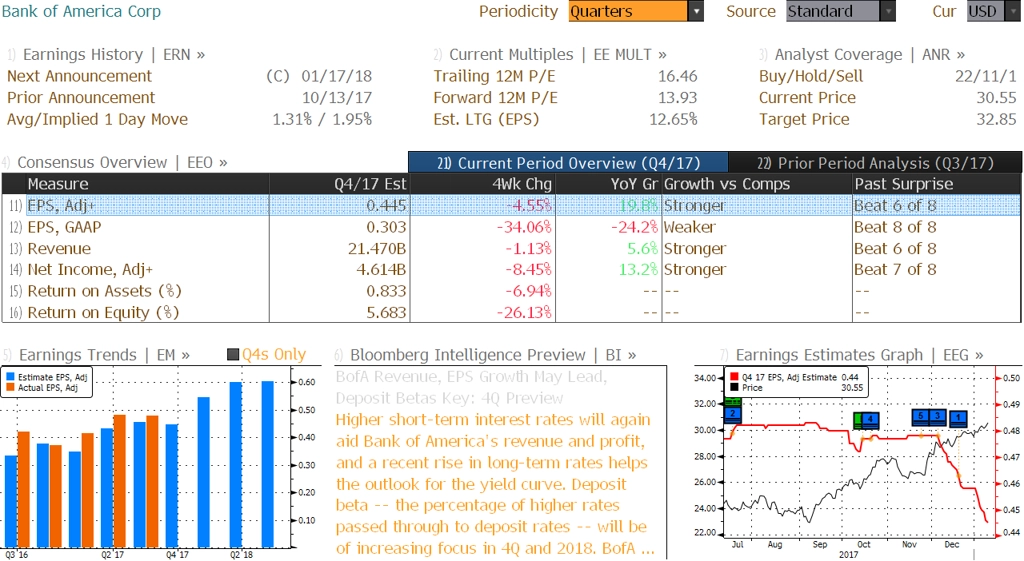
Task: Open Earnings History ERN link
Action: pyautogui.click(x=114, y=54)
